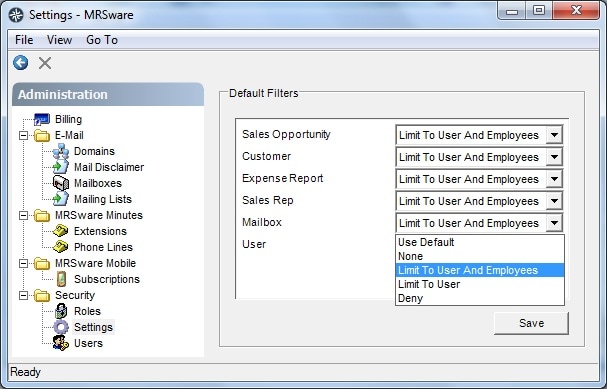
Task: Select Billing in the tree
Action: tap(69, 119)
